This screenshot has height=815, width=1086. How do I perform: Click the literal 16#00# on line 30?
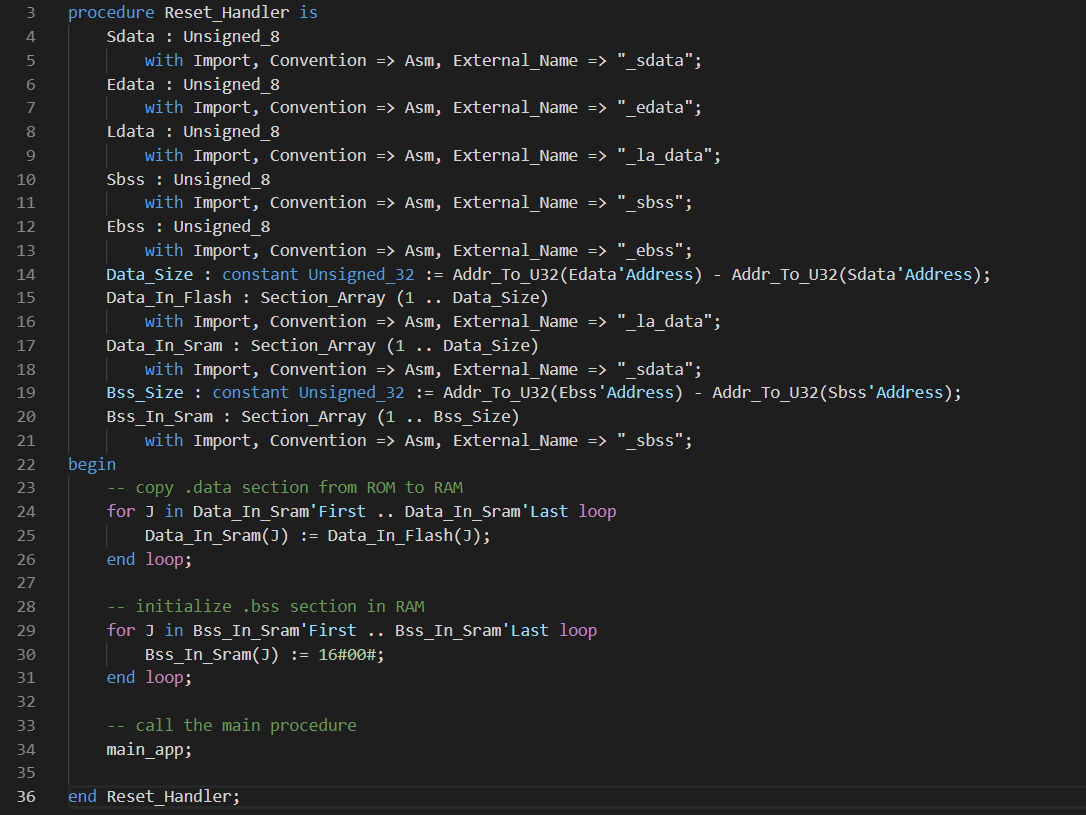tap(347, 654)
